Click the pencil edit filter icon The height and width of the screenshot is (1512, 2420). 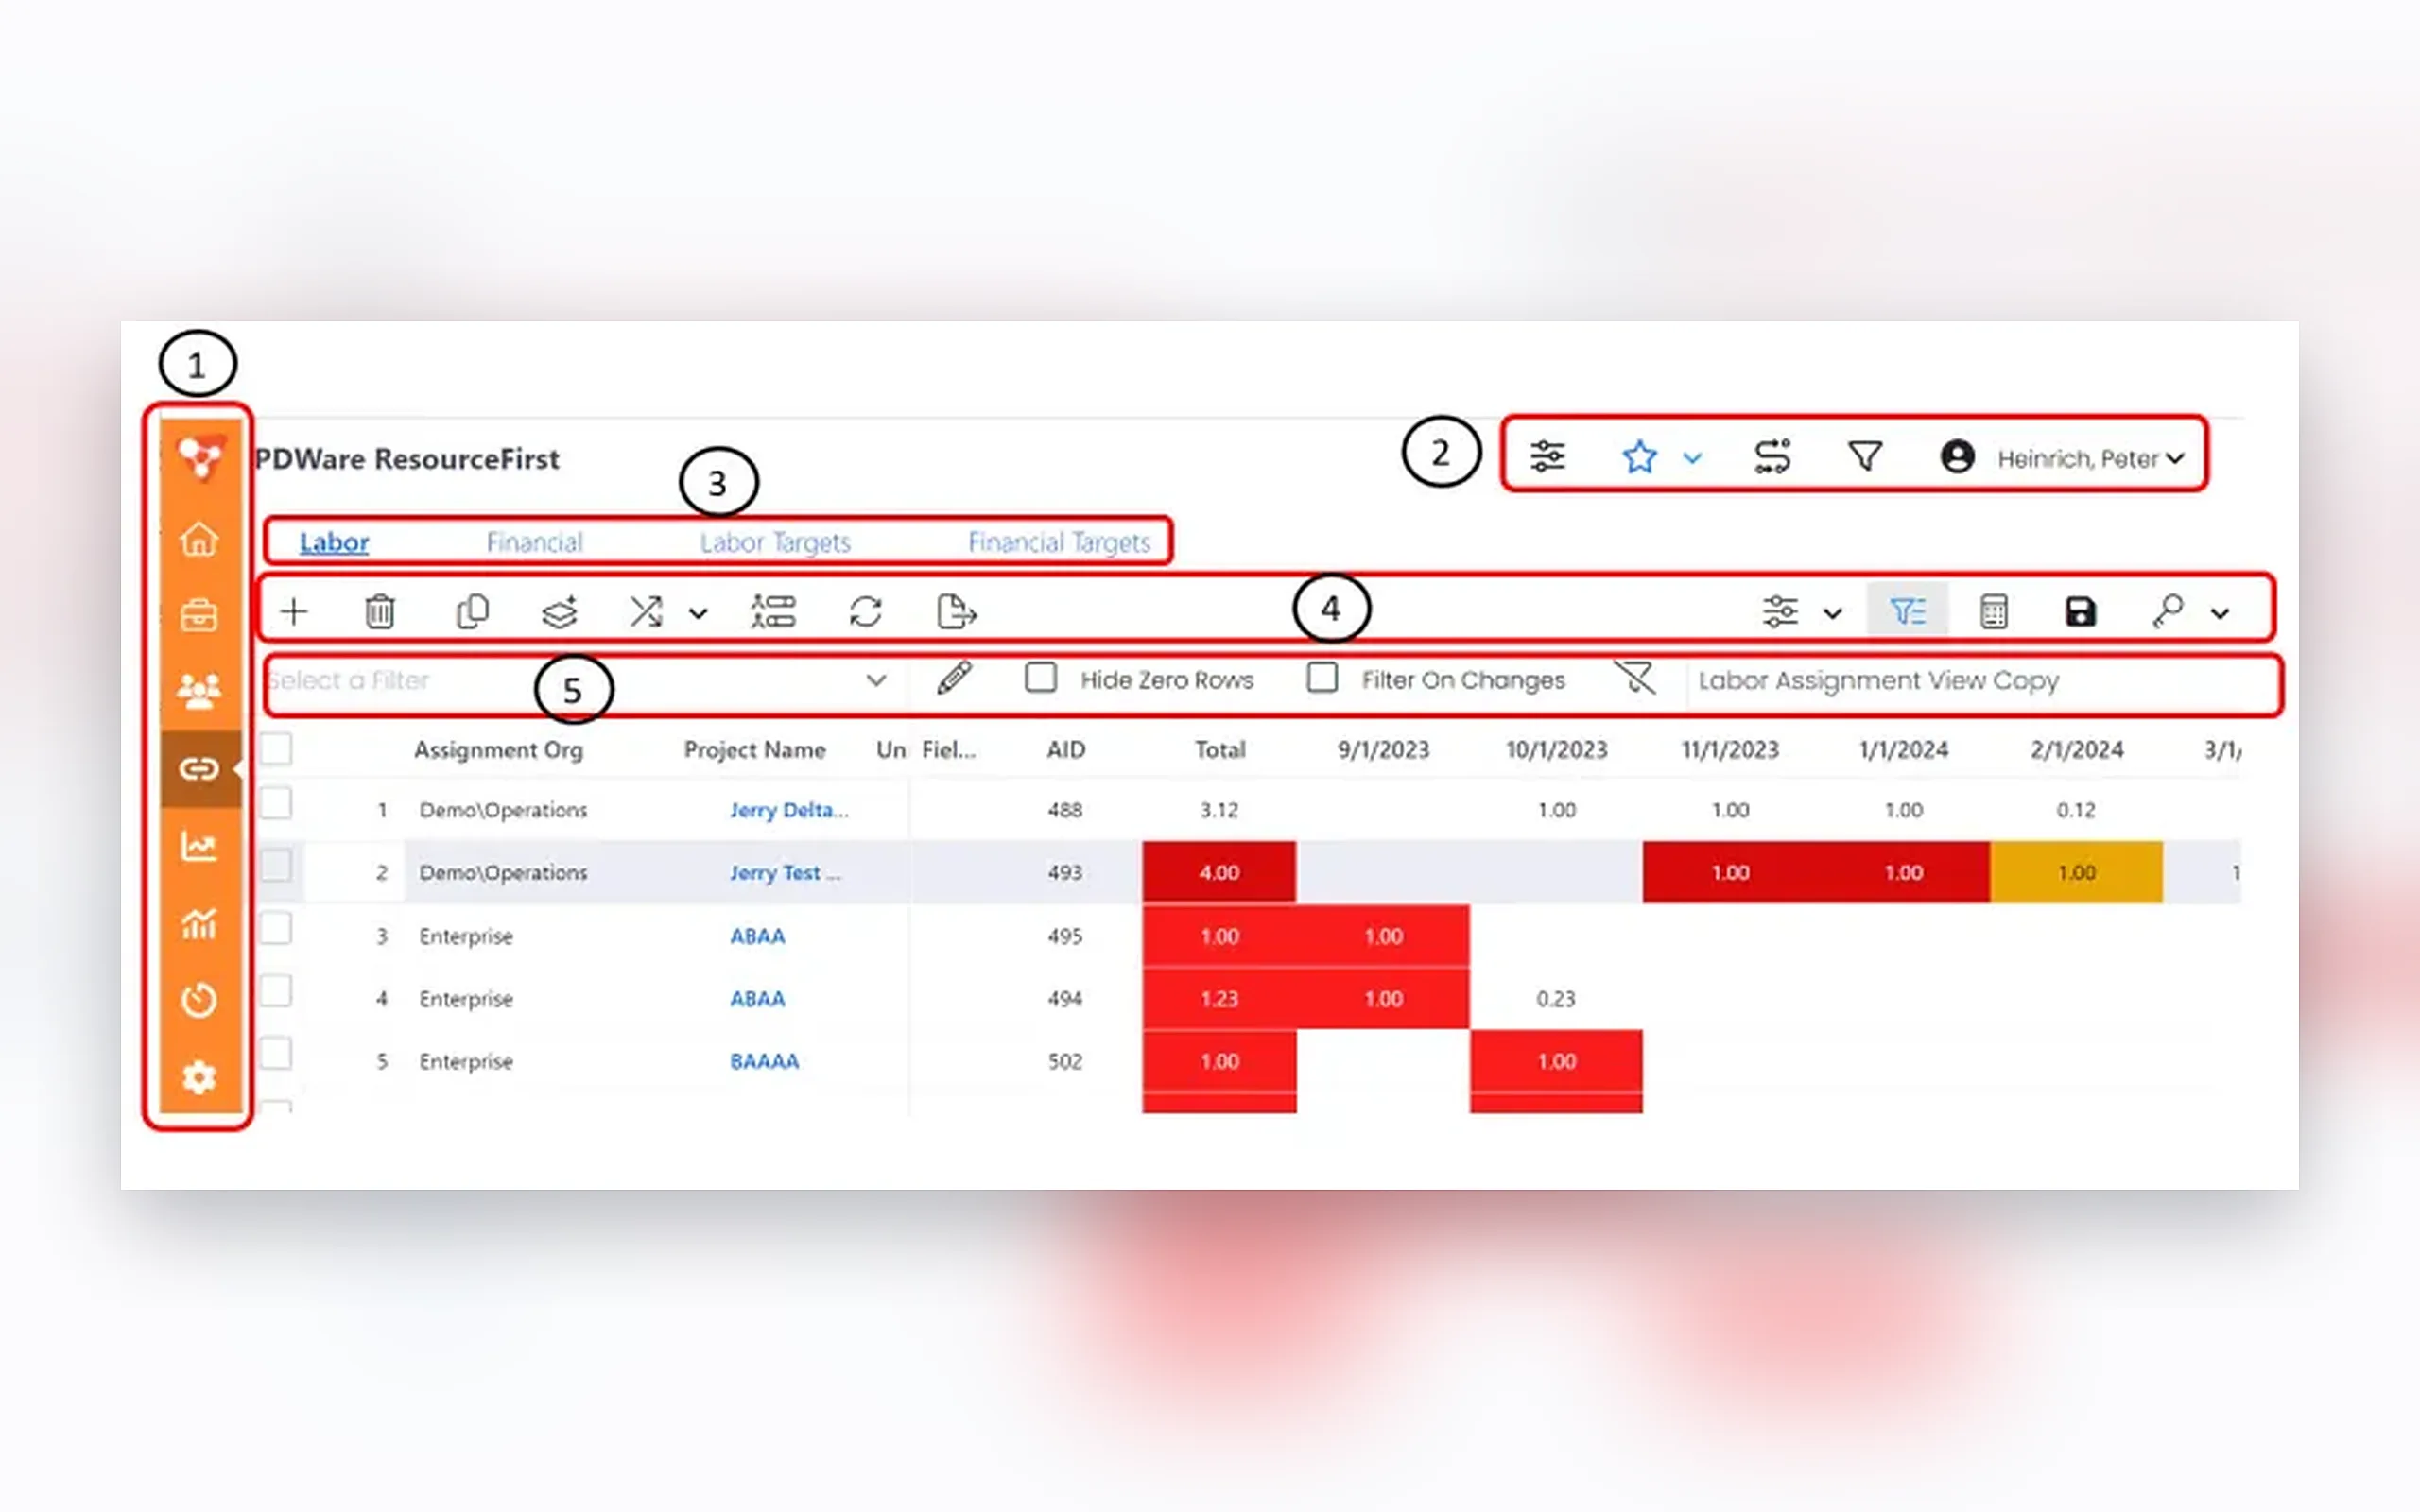point(954,678)
